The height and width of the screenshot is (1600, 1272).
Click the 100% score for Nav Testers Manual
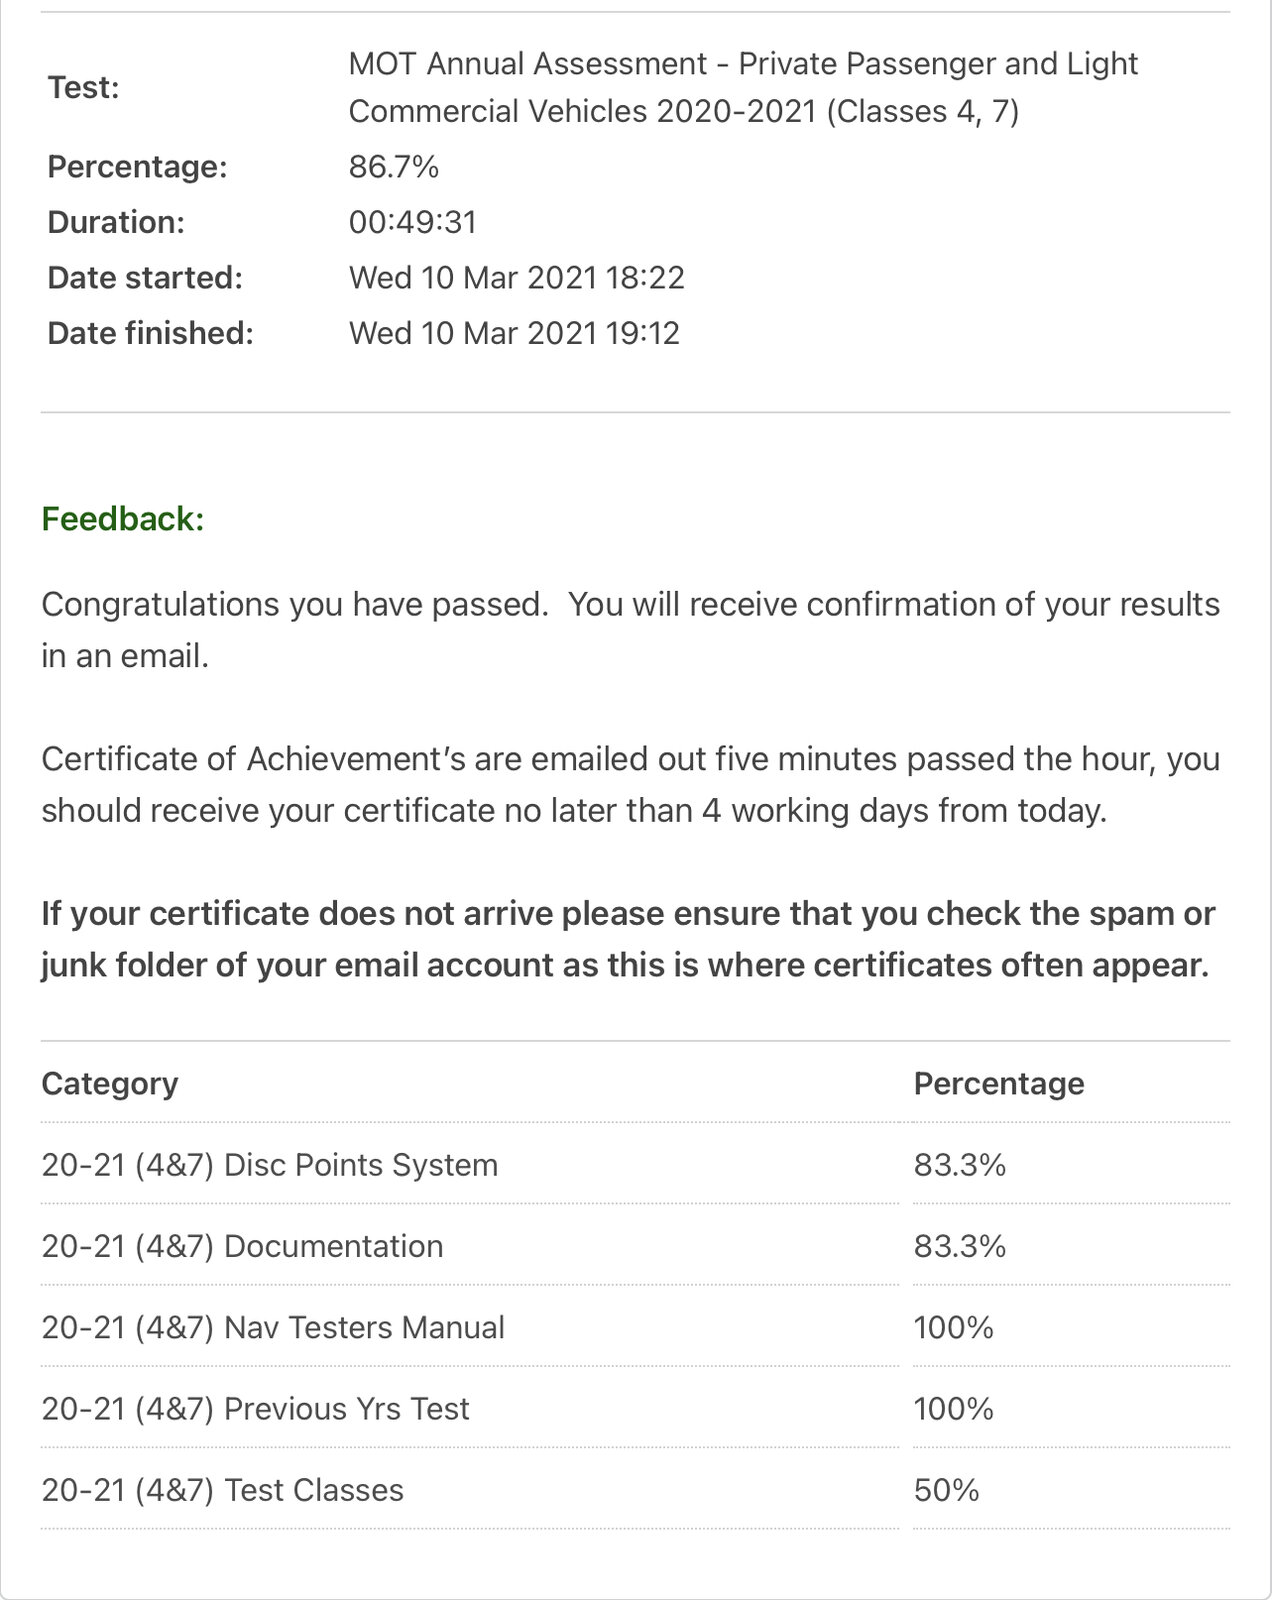coord(953,1327)
